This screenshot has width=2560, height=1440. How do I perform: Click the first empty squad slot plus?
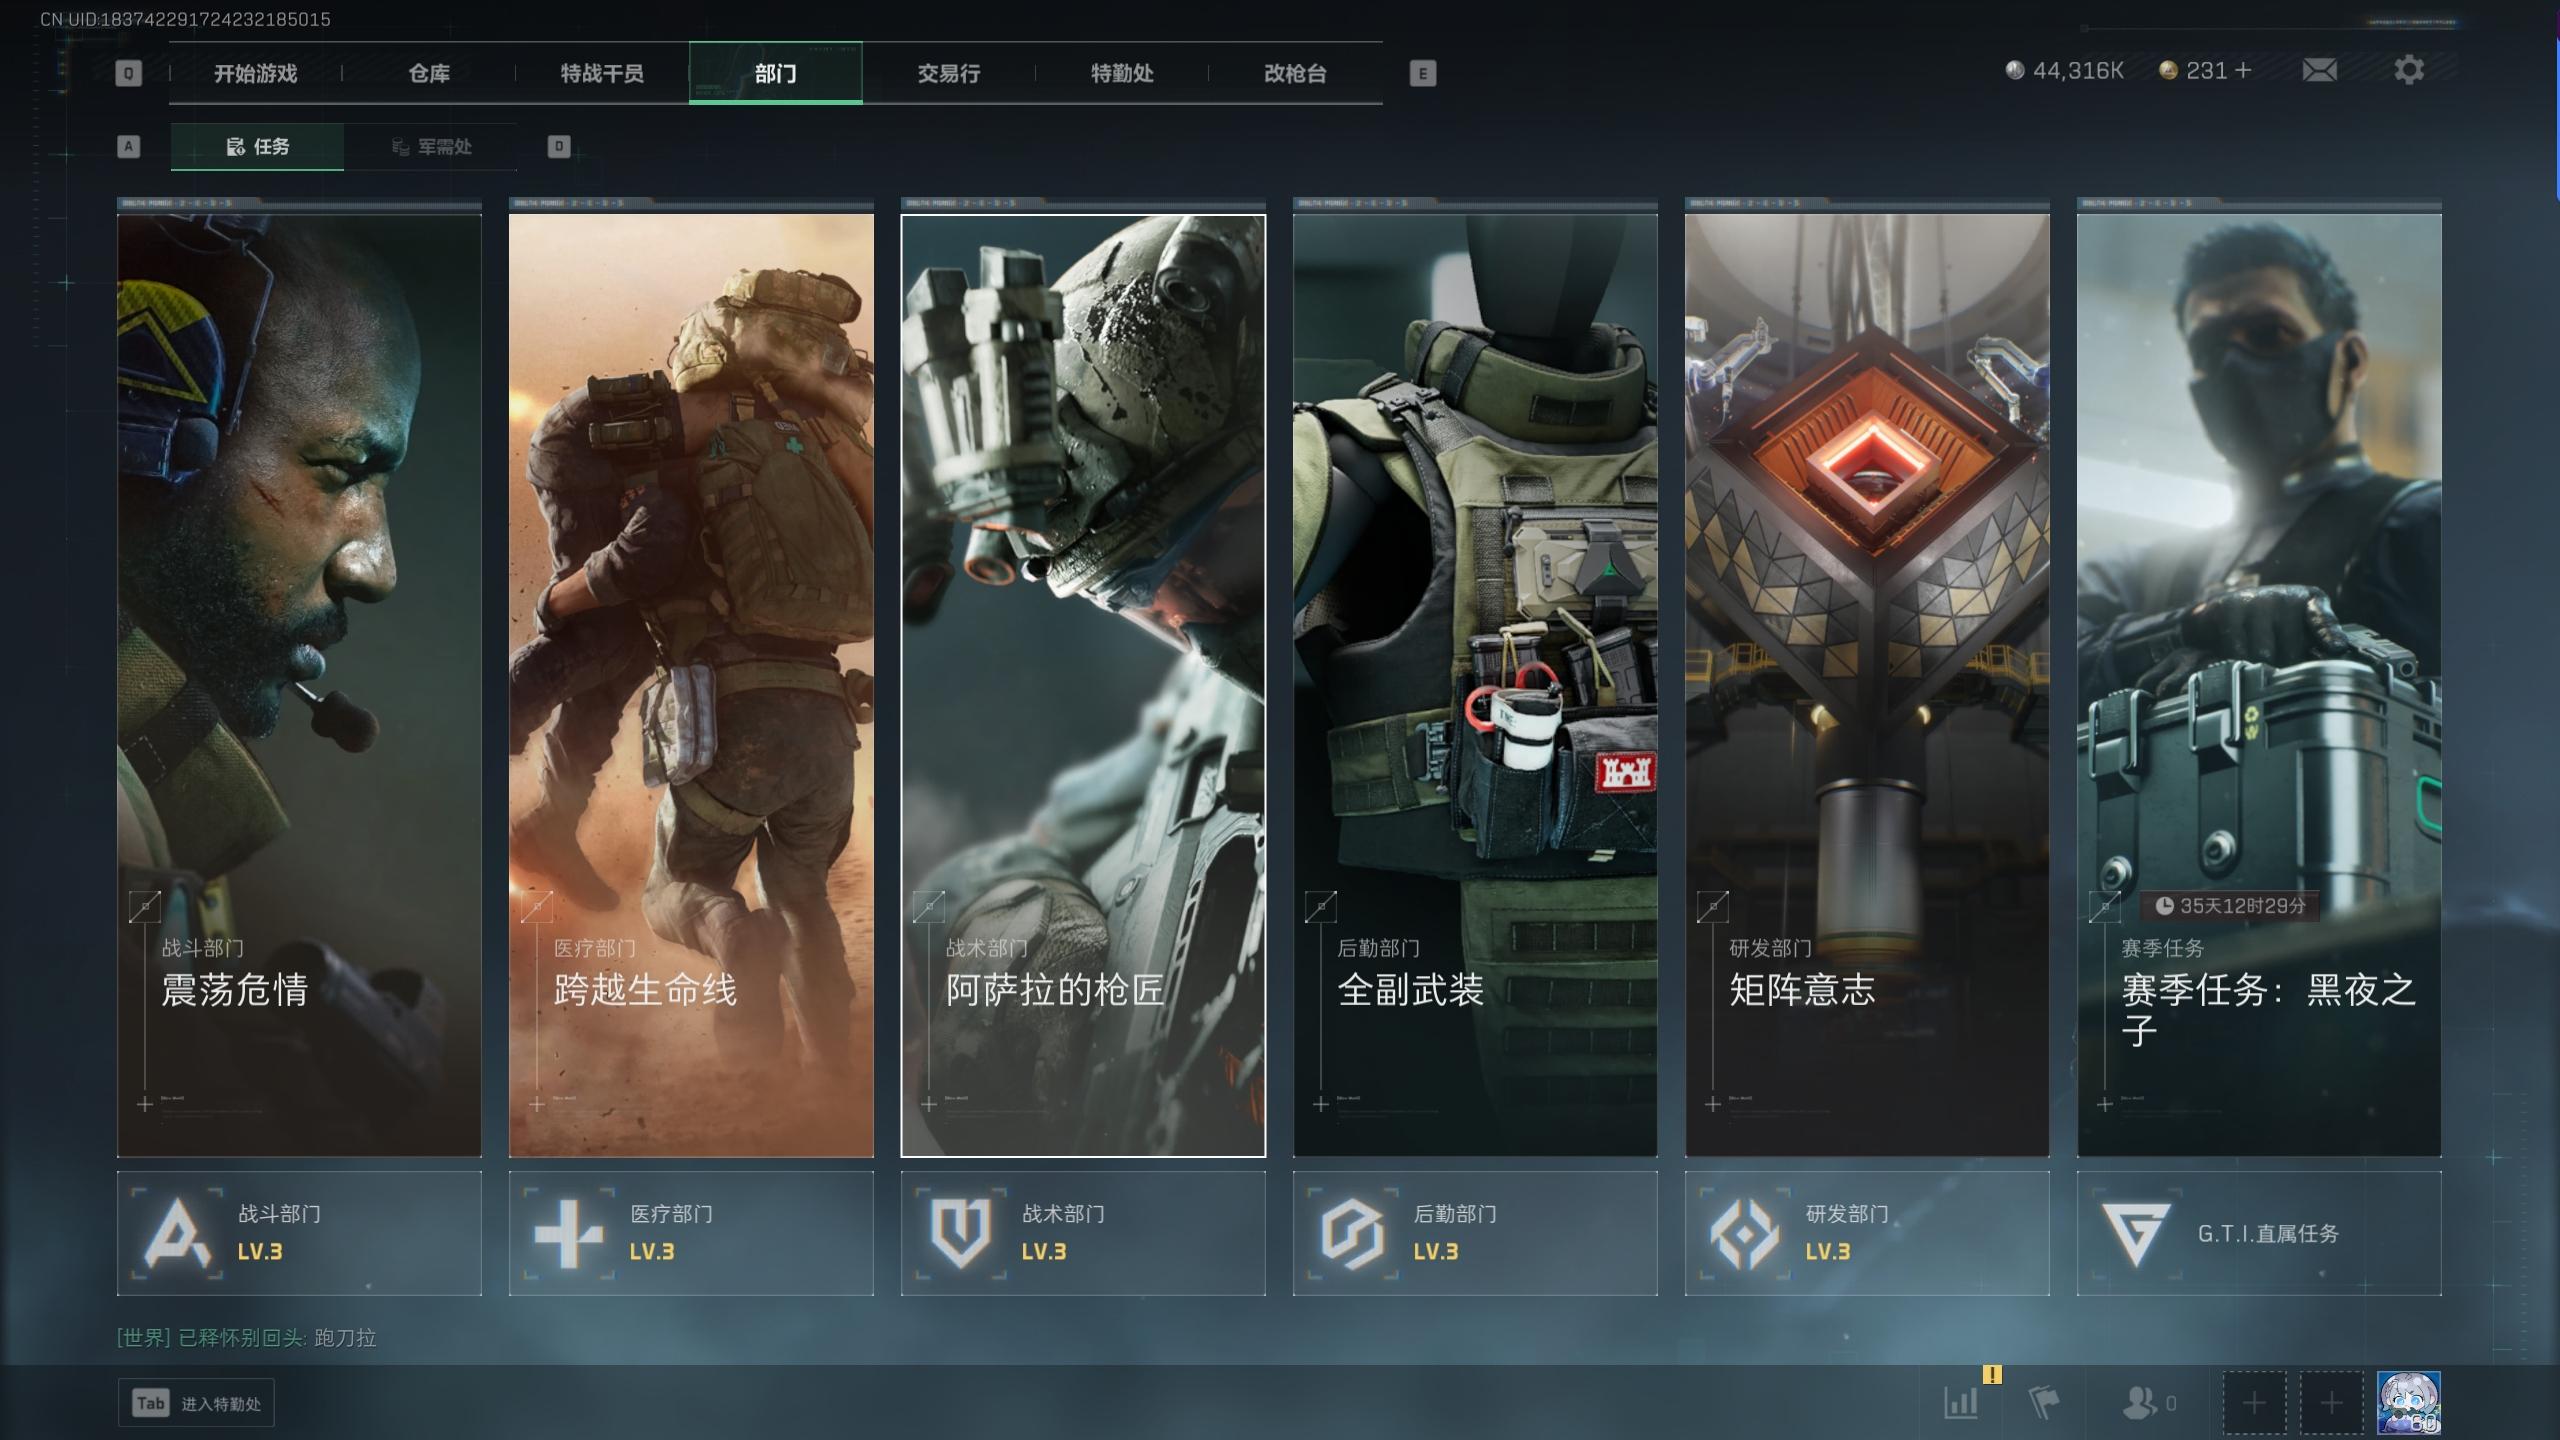click(2253, 1402)
